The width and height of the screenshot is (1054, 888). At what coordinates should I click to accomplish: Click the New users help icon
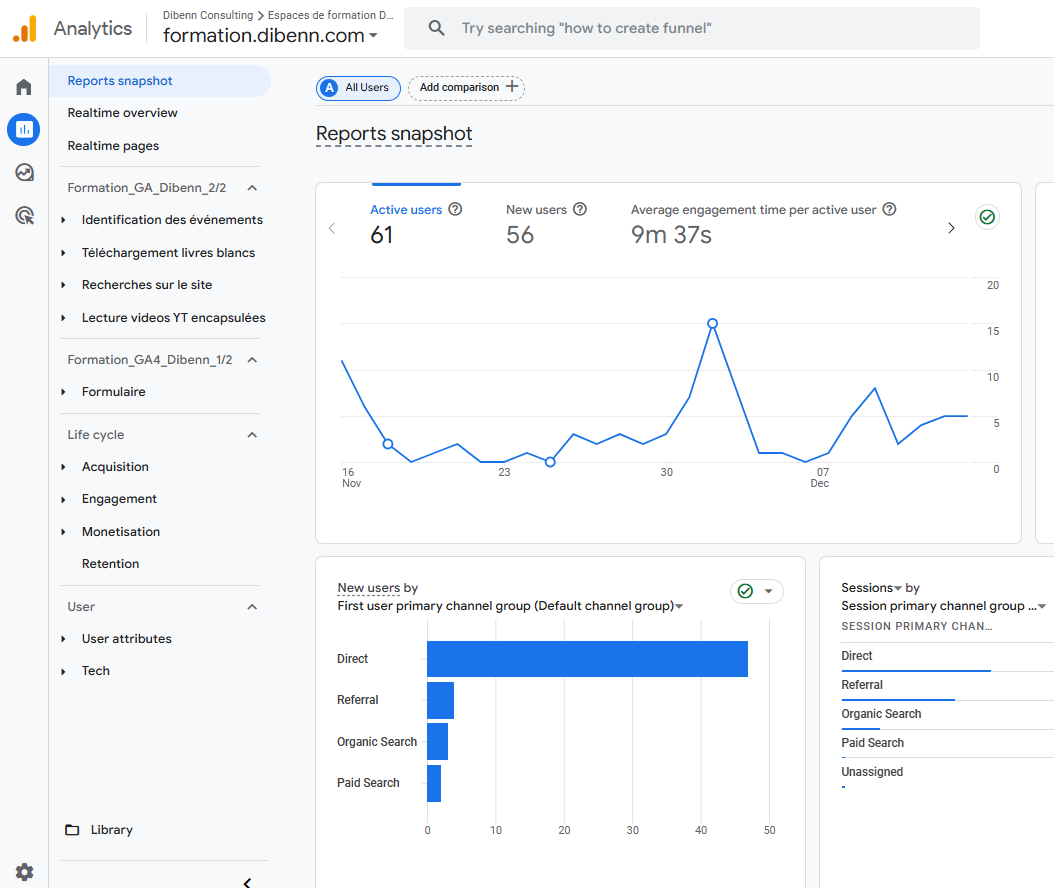coord(580,210)
